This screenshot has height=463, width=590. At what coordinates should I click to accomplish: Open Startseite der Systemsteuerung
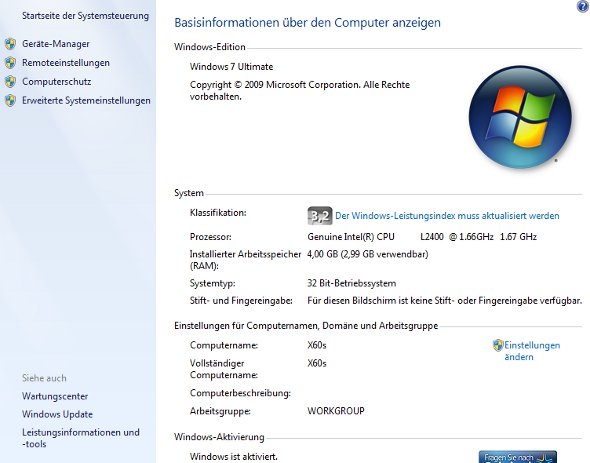click(x=85, y=16)
